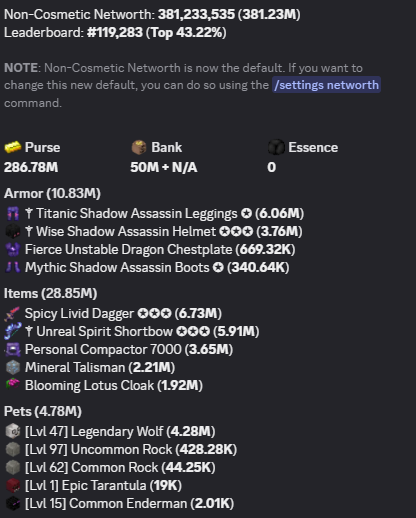Click the Spicy Livid Dagger icon

pyautogui.click(x=13, y=313)
